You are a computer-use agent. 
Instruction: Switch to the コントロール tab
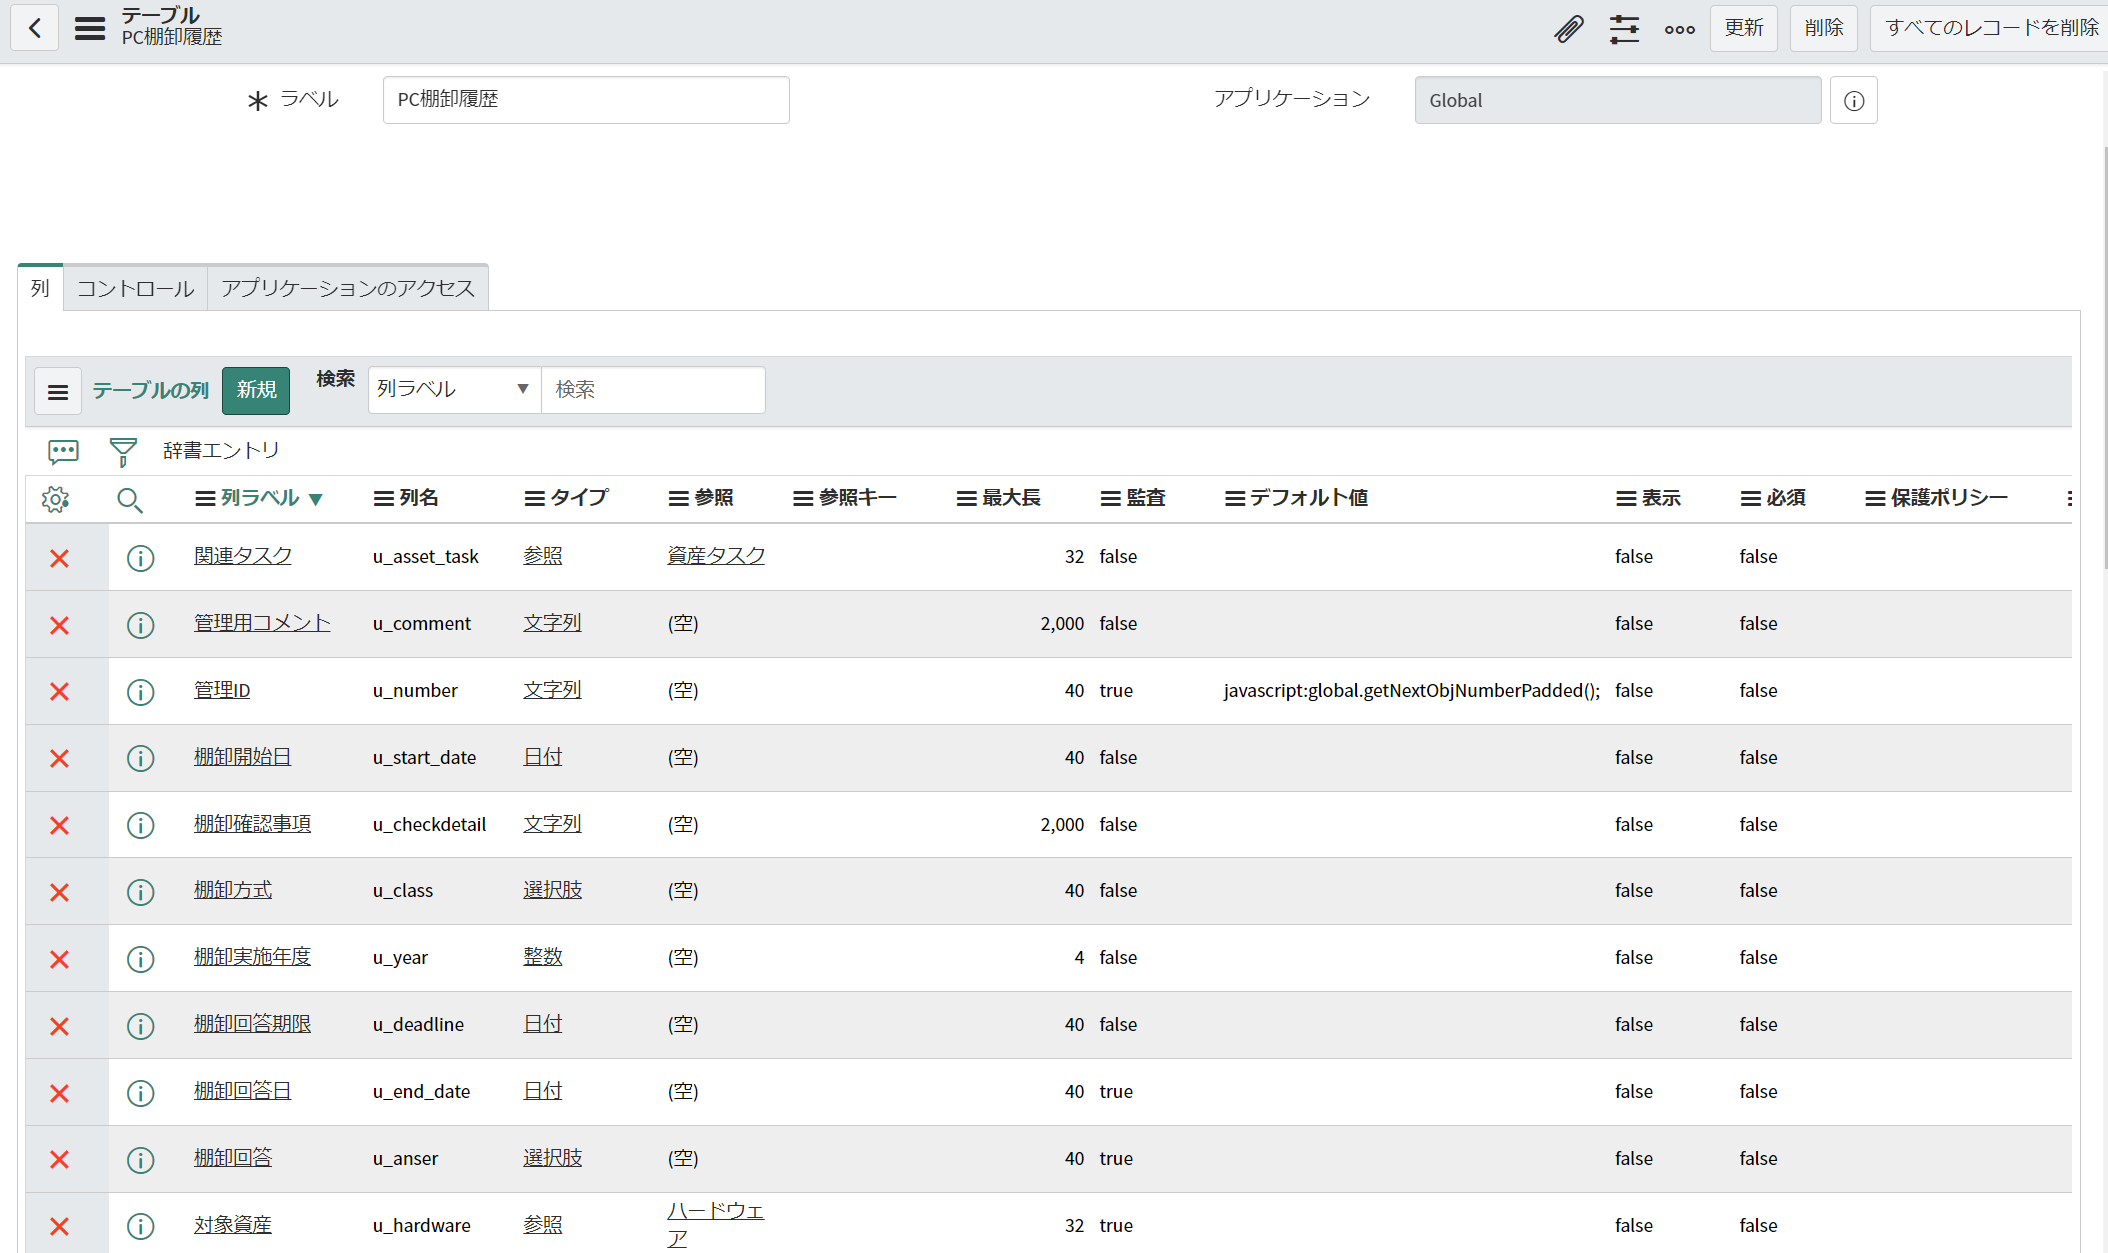(136, 289)
